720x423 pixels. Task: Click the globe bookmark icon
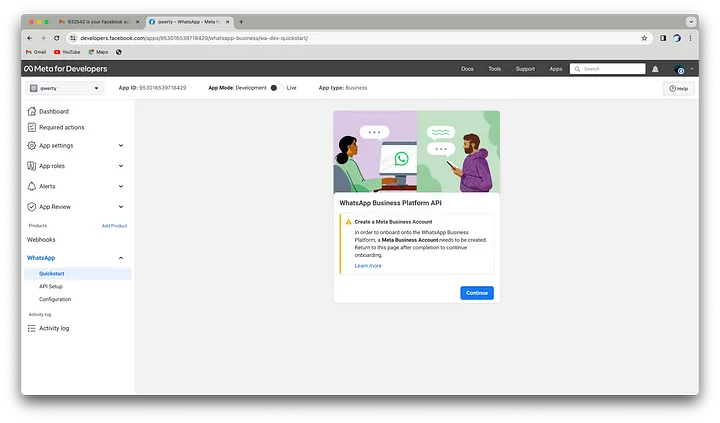pyautogui.click(x=118, y=52)
